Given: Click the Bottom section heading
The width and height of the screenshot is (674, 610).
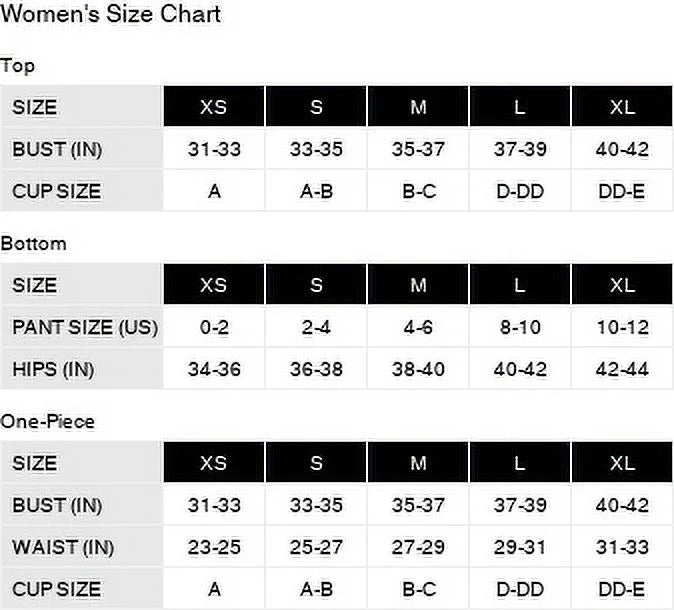Looking at the screenshot, I should click(34, 244).
